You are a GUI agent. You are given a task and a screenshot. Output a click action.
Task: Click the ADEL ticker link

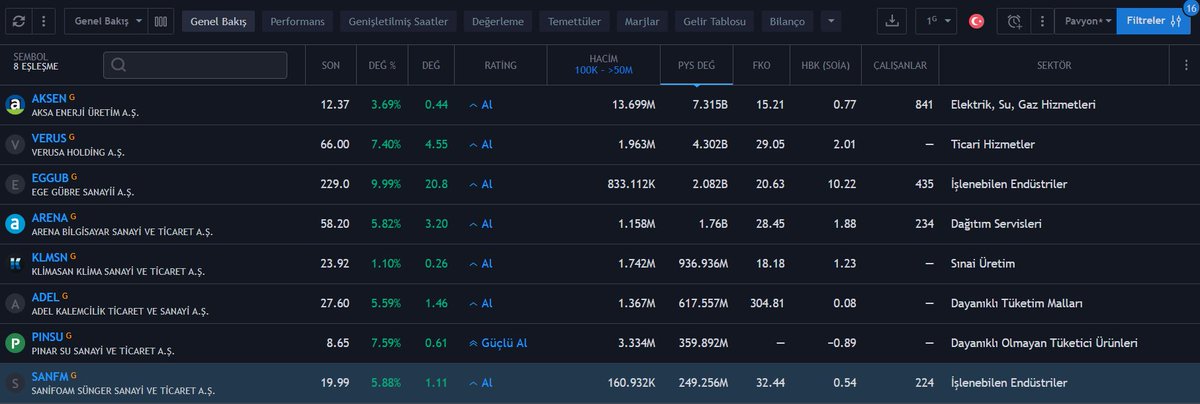[x=46, y=298]
